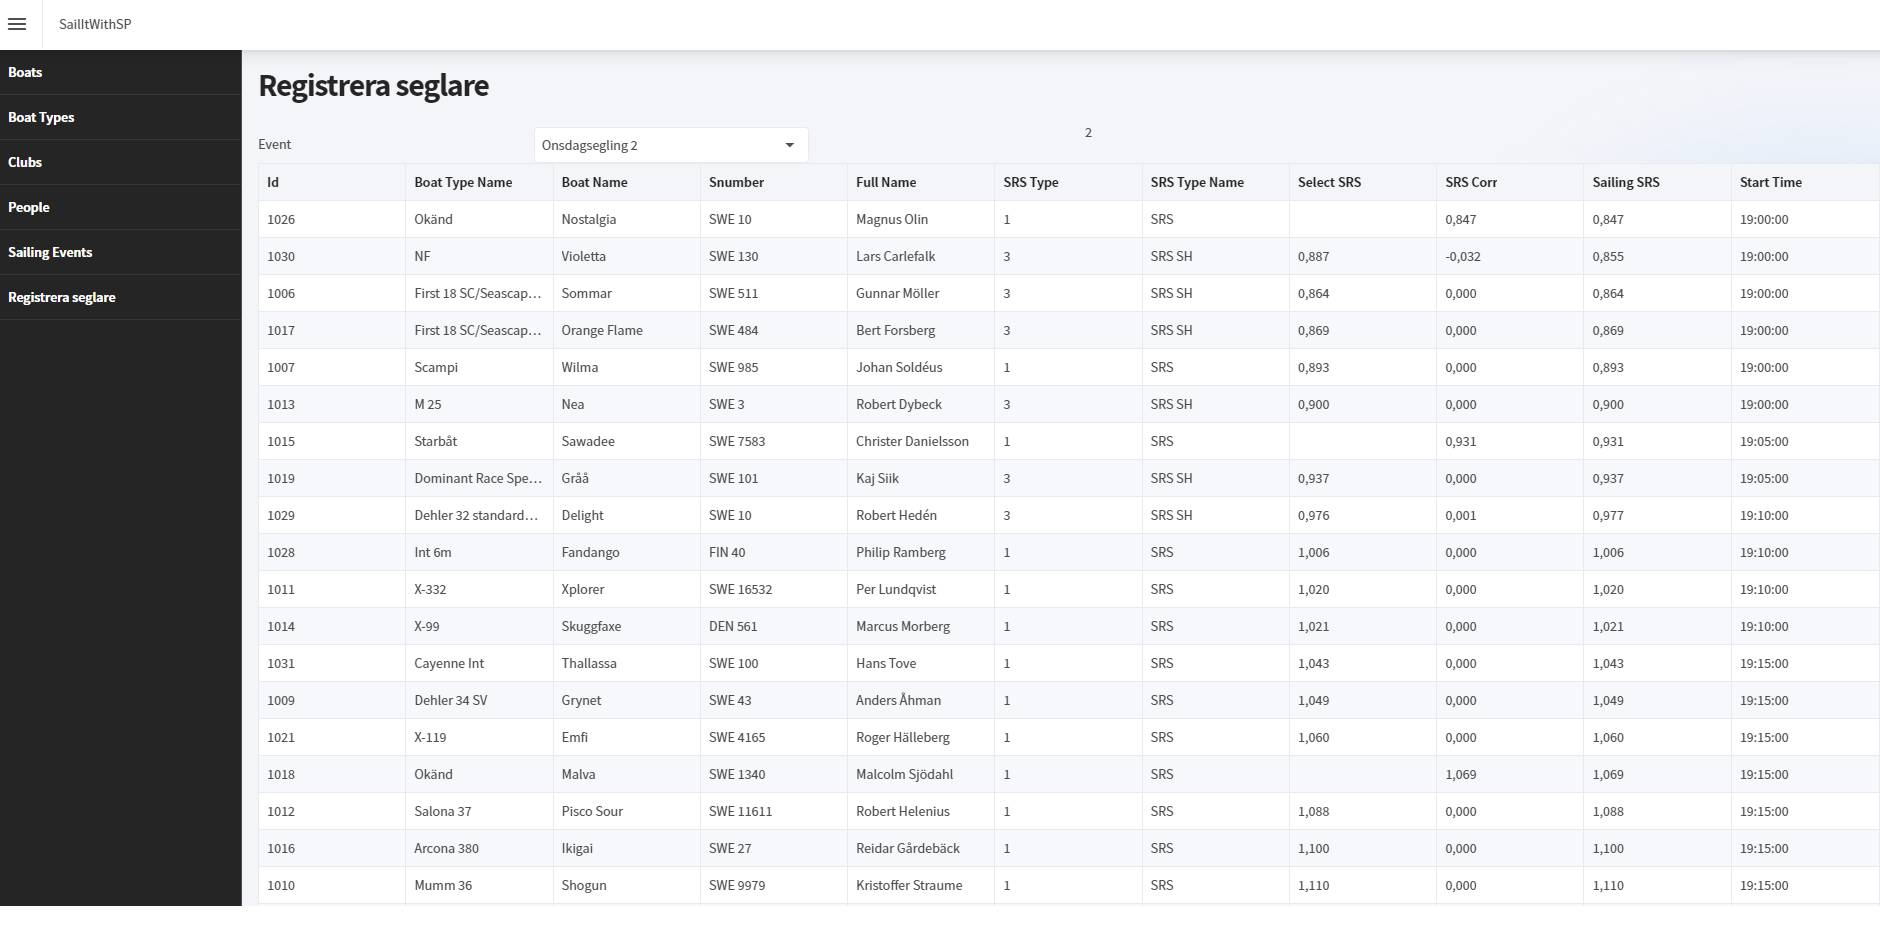Click Kaj Siik name cell
The width and height of the screenshot is (1880, 928).
pyautogui.click(x=921, y=478)
